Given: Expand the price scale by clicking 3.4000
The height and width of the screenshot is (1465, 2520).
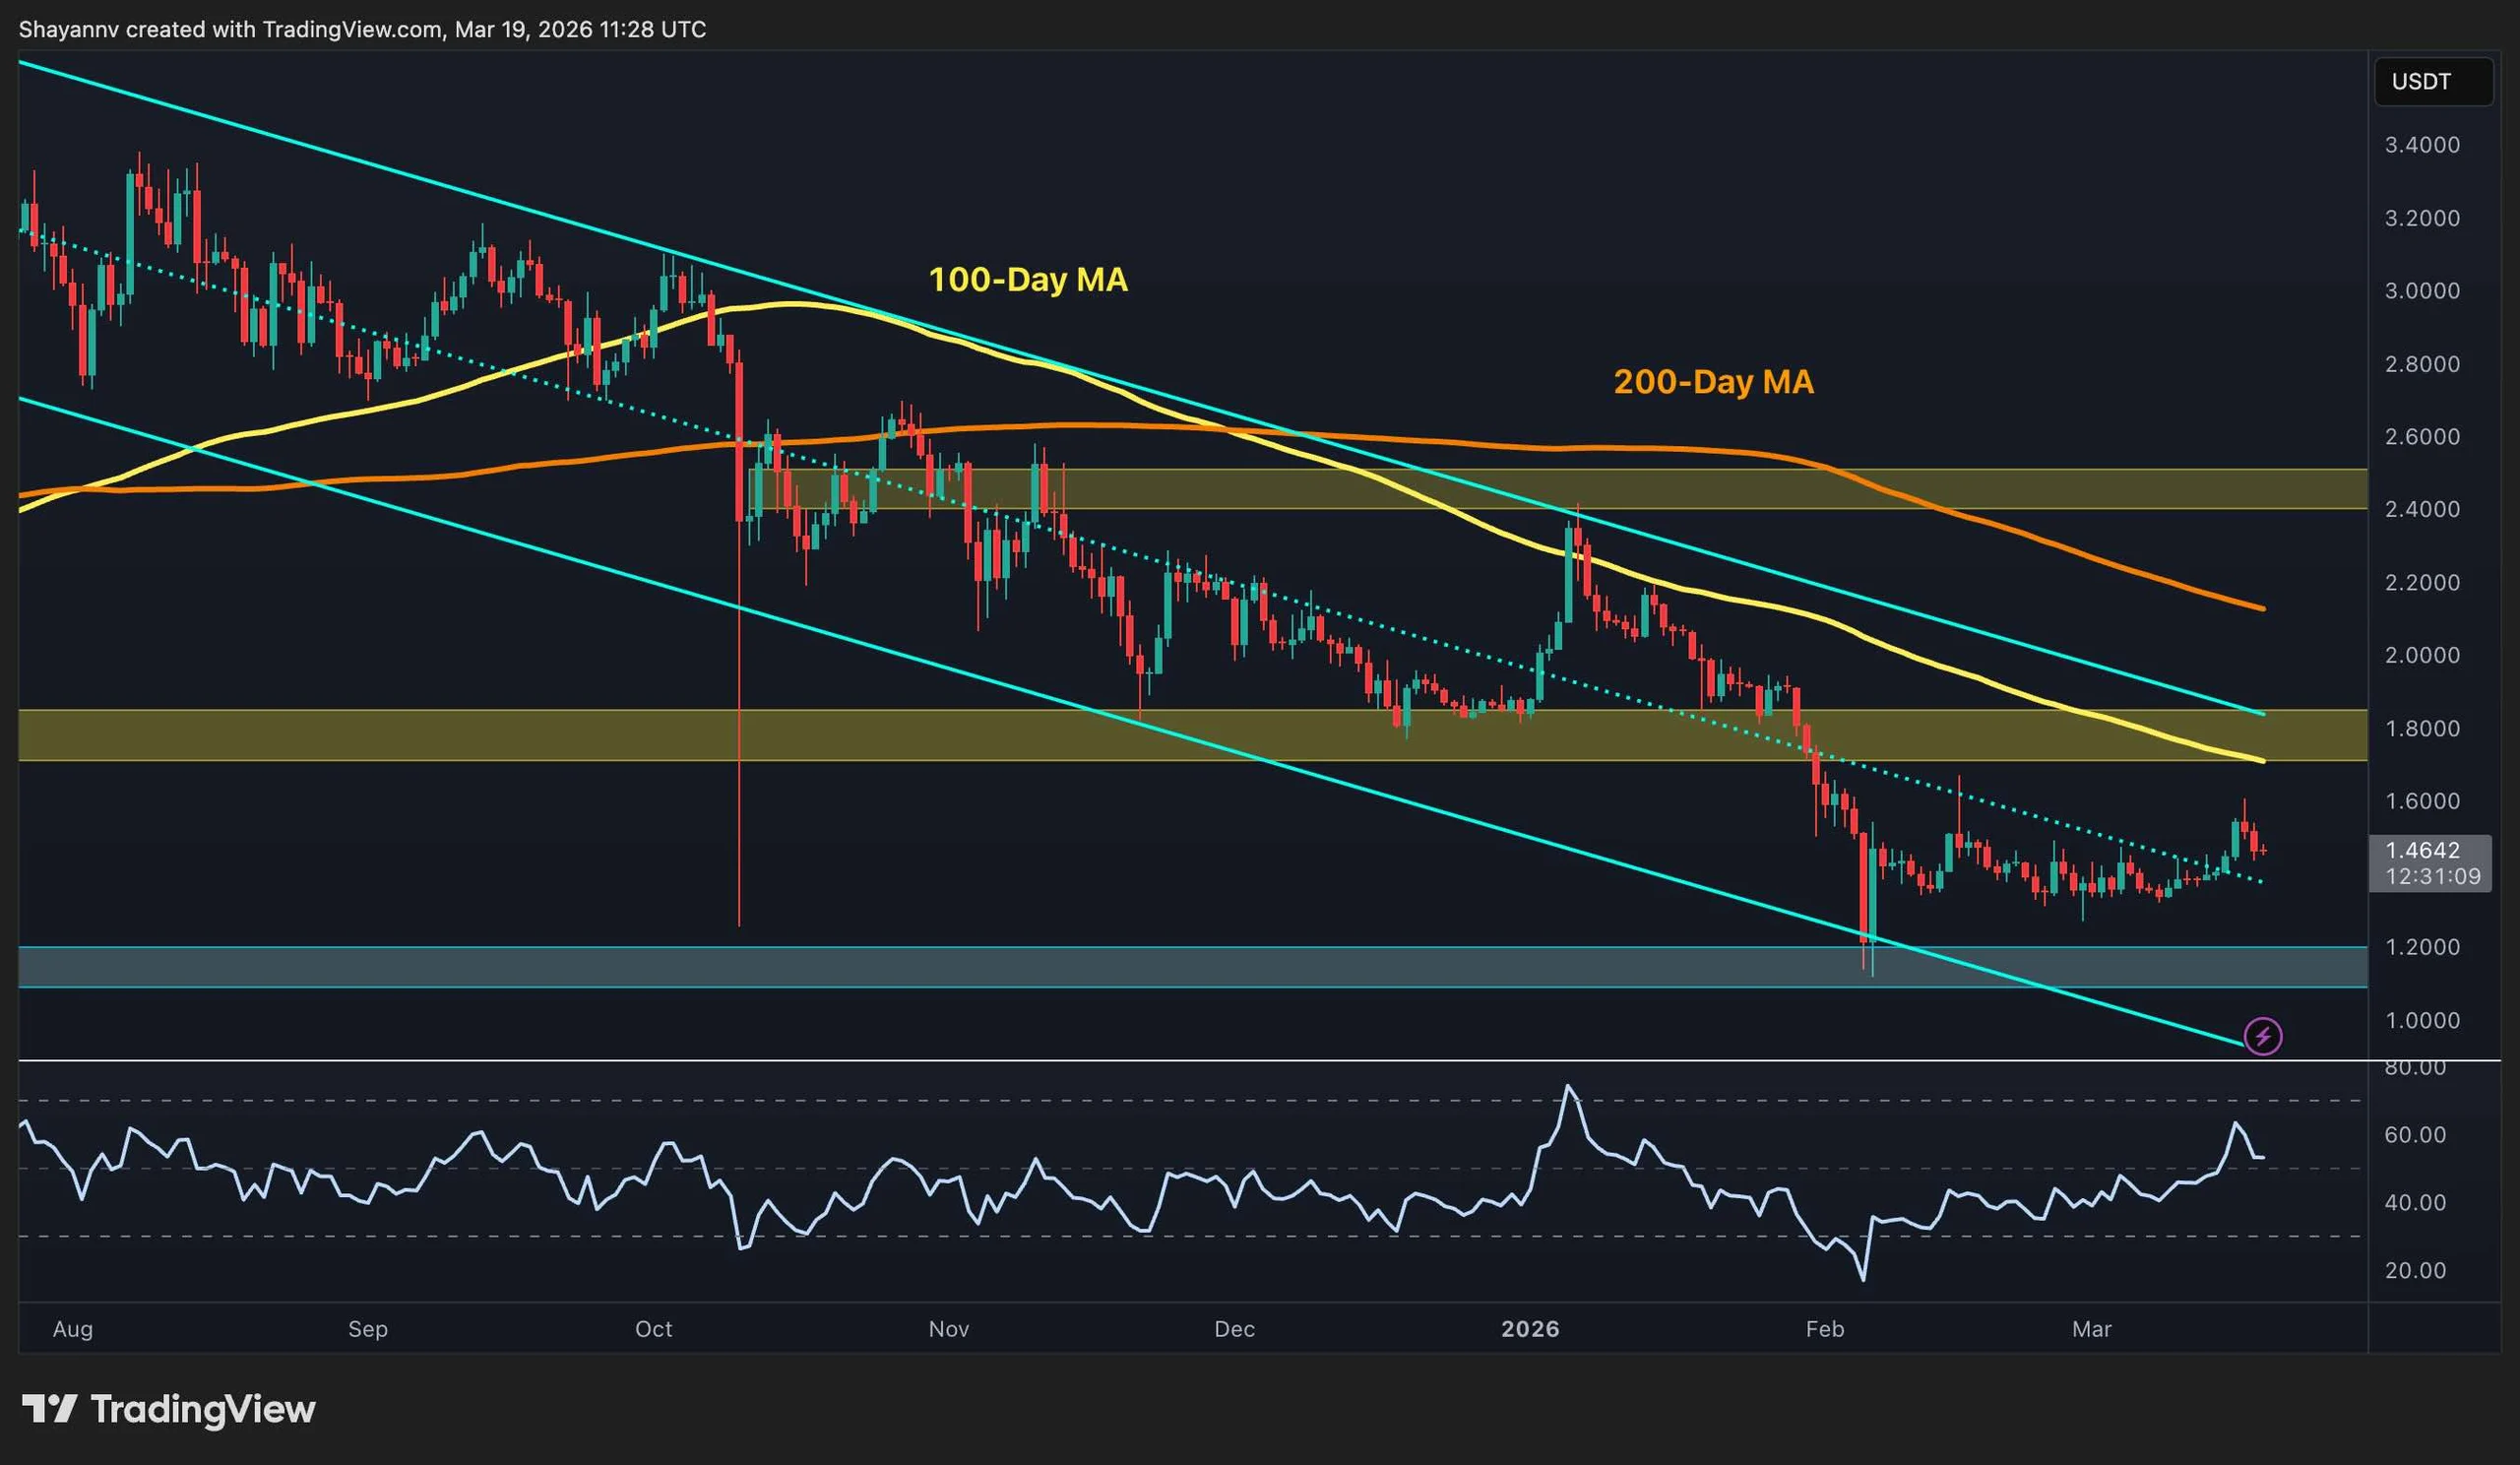Looking at the screenshot, I should pos(2421,144).
